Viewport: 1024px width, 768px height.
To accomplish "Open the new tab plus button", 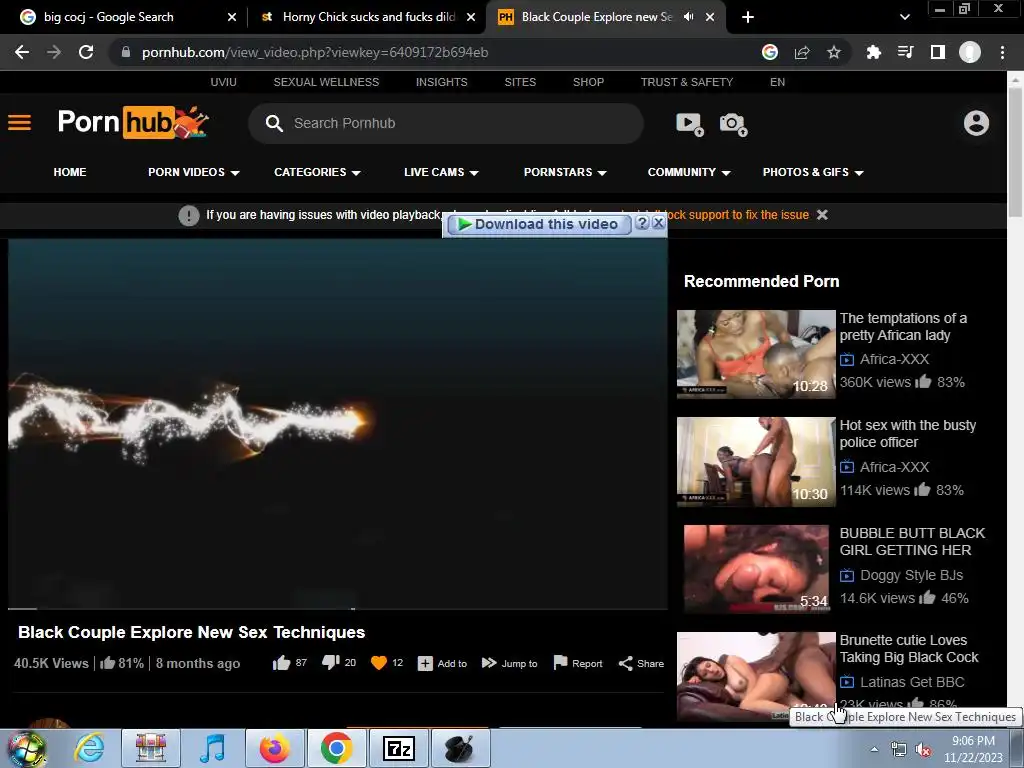I will point(748,17).
